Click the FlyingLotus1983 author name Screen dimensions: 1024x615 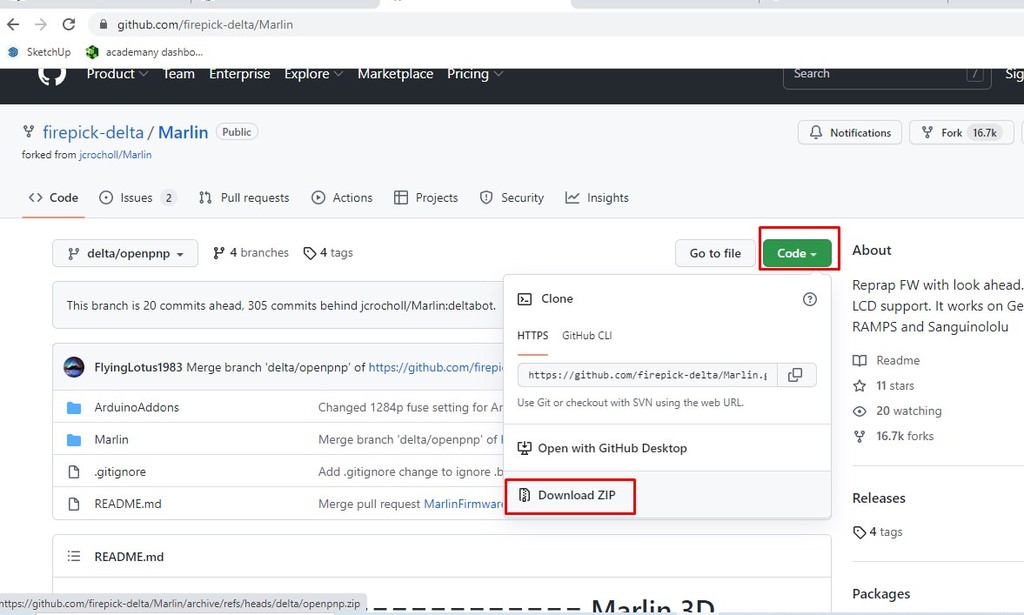138,367
